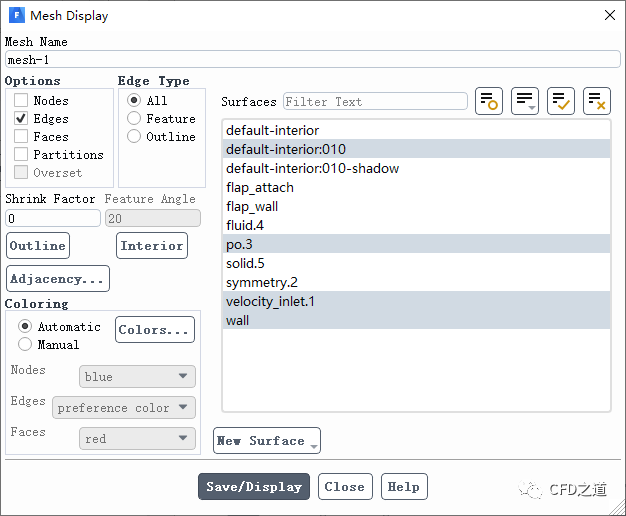Uncheck the Edges option
This screenshot has width=626, height=516.
(21, 119)
